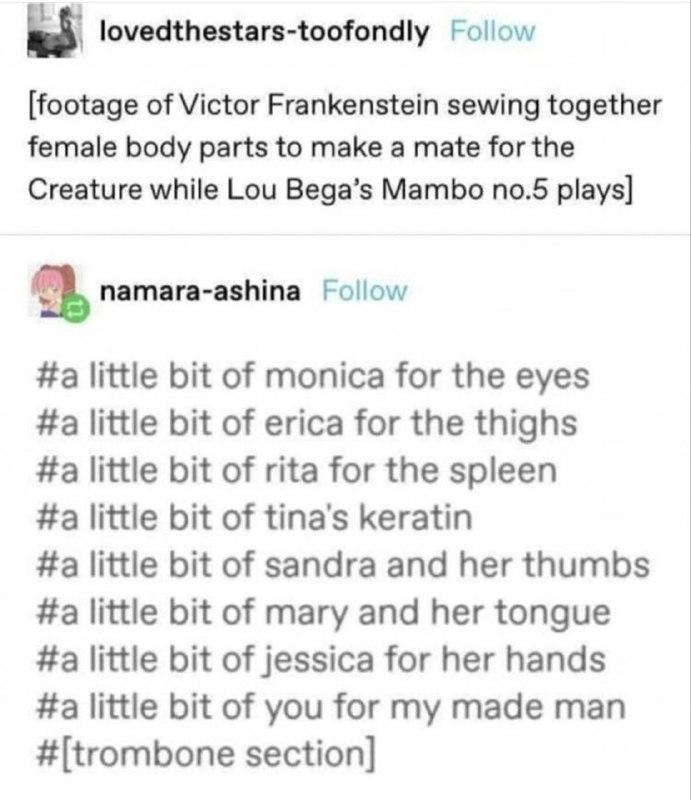Follow lovedthestars-toofondly
Screen dimensions: 691x800
point(493,32)
